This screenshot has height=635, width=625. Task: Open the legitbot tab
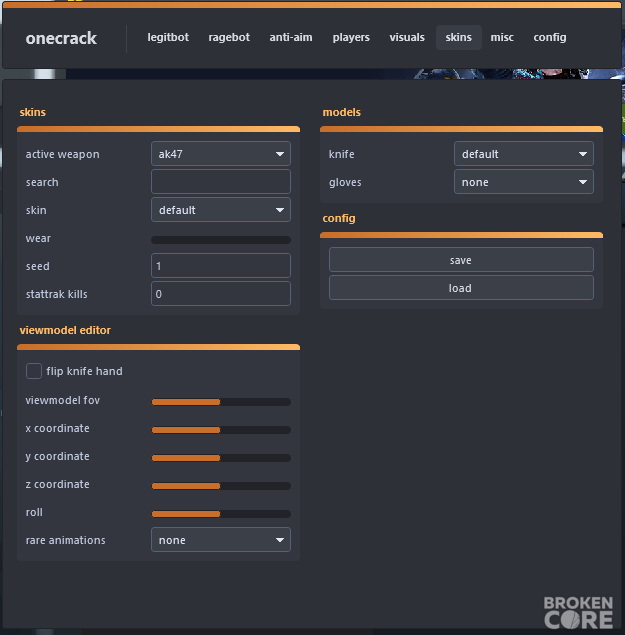(x=168, y=37)
